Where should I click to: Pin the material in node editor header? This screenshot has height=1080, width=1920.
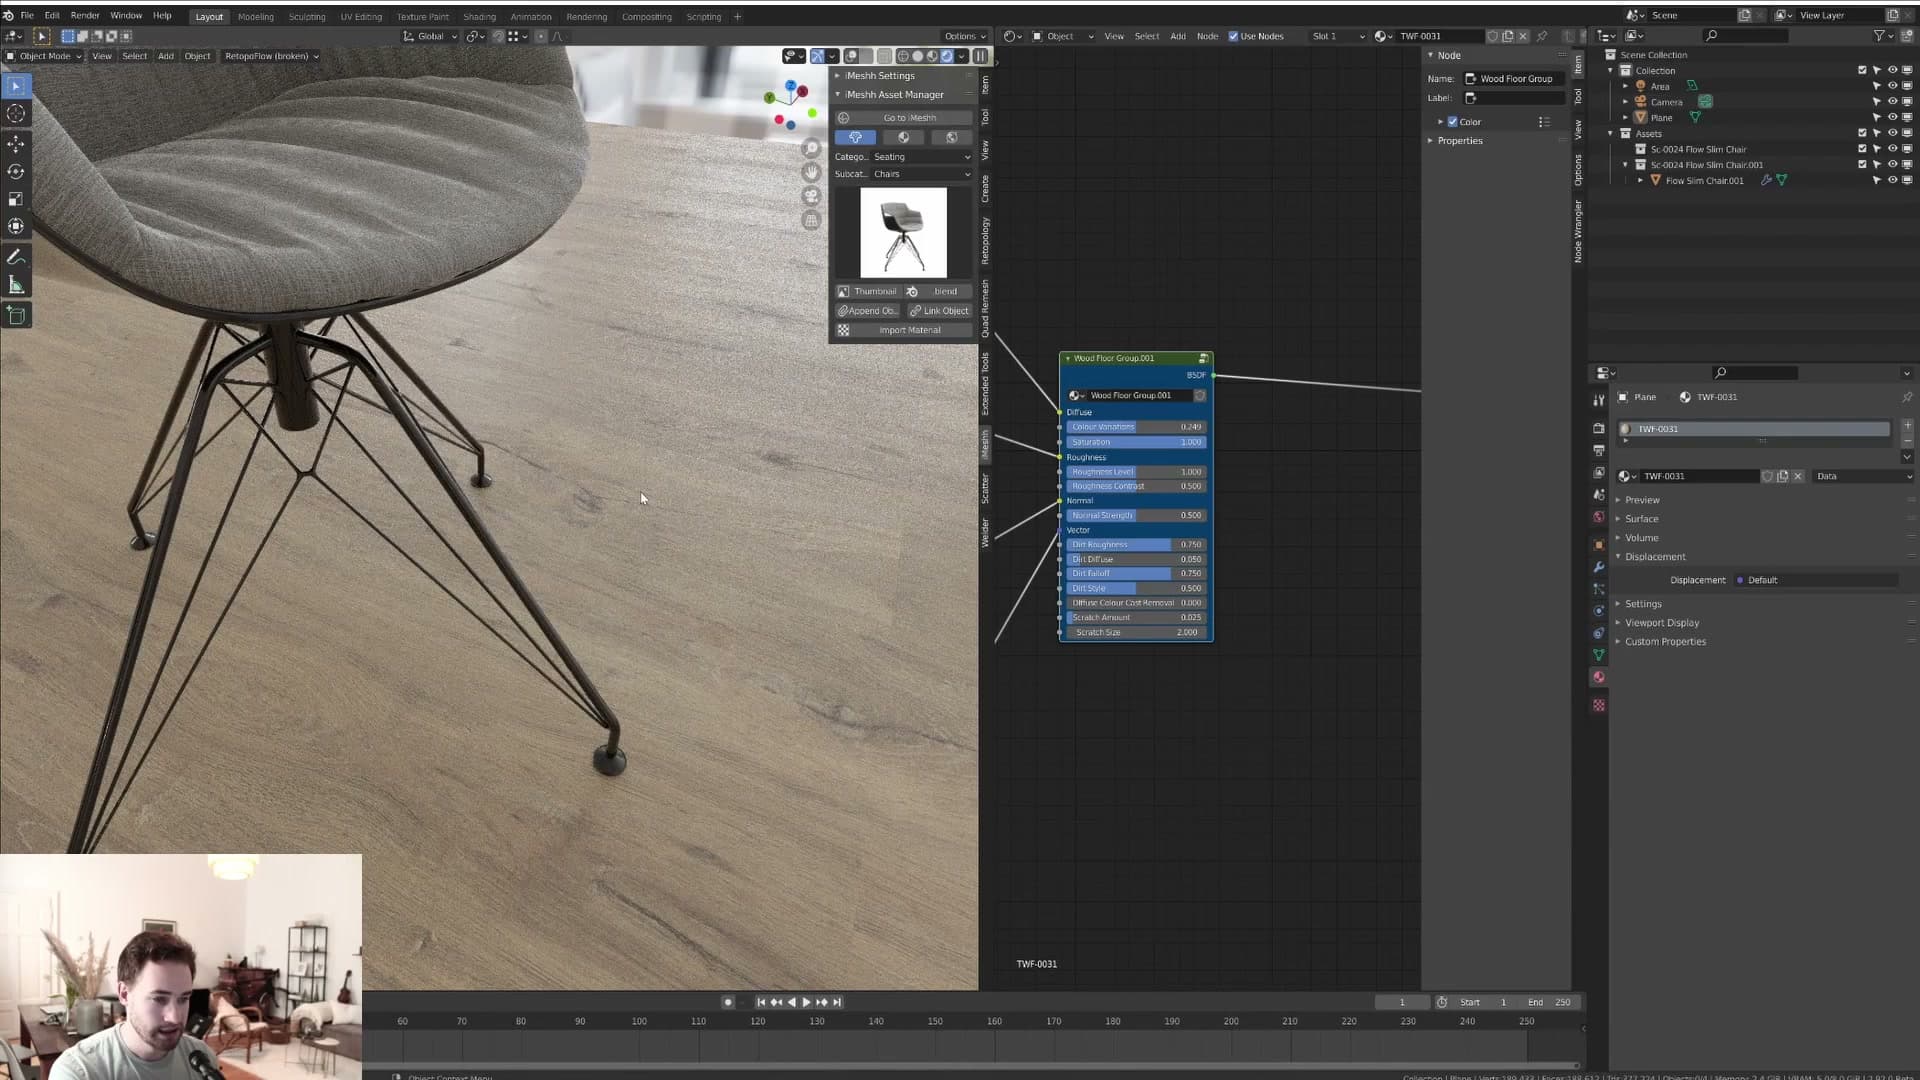pyautogui.click(x=1542, y=36)
